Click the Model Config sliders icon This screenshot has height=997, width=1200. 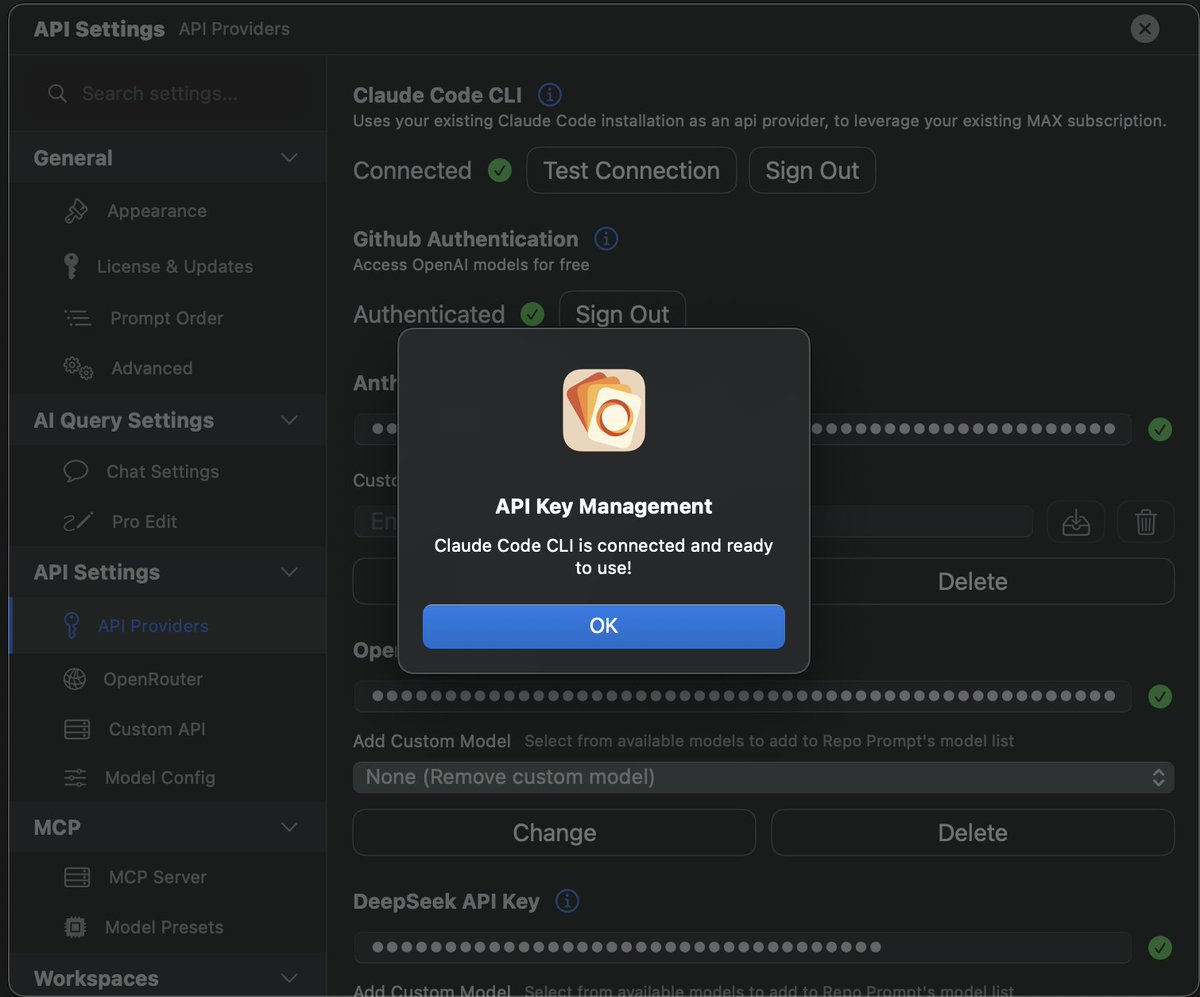pyautogui.click(x=75, y=777)
